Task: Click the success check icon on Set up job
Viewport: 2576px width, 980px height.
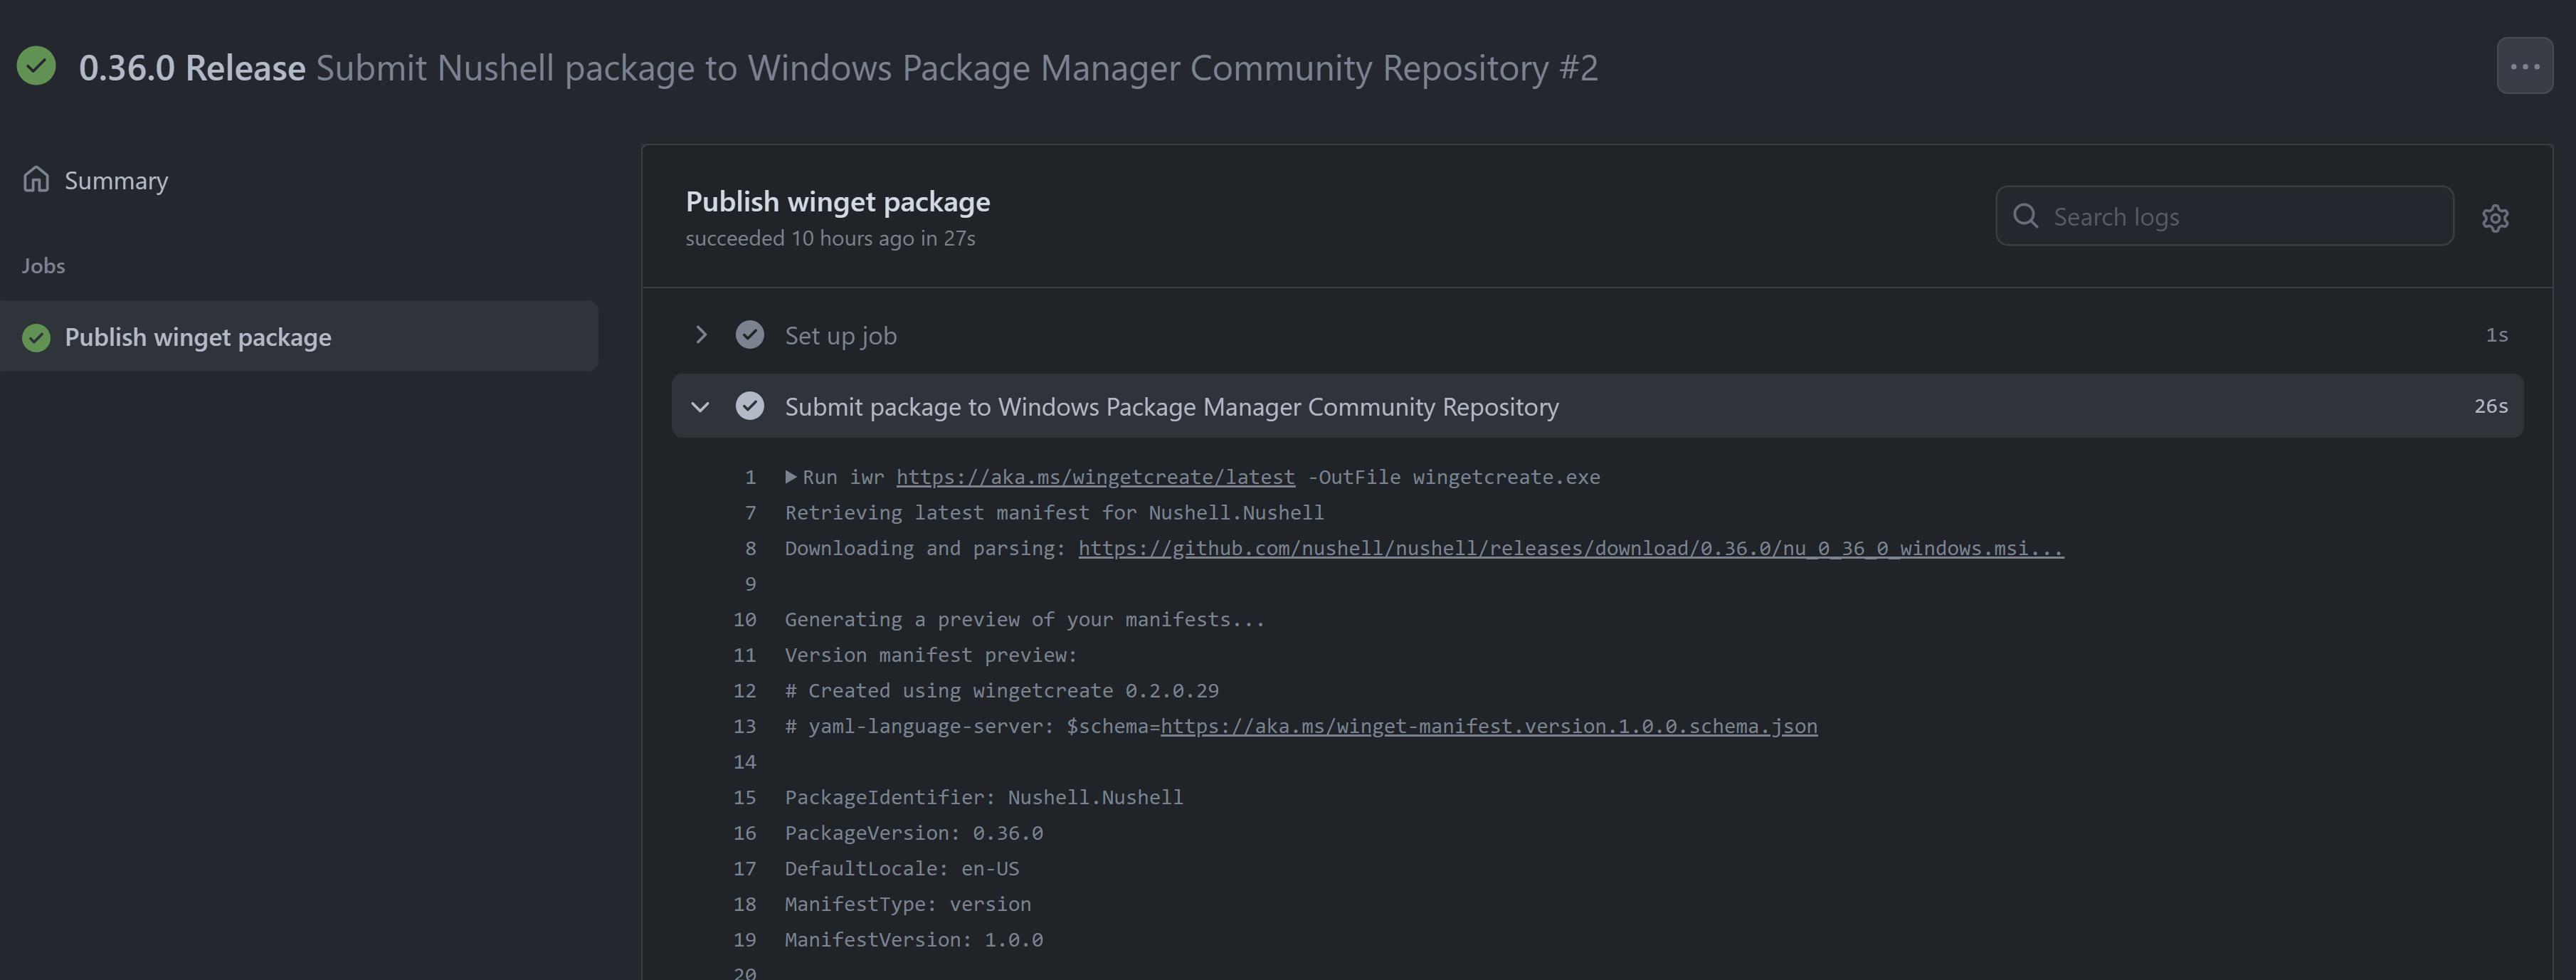Action: (750, 334)
